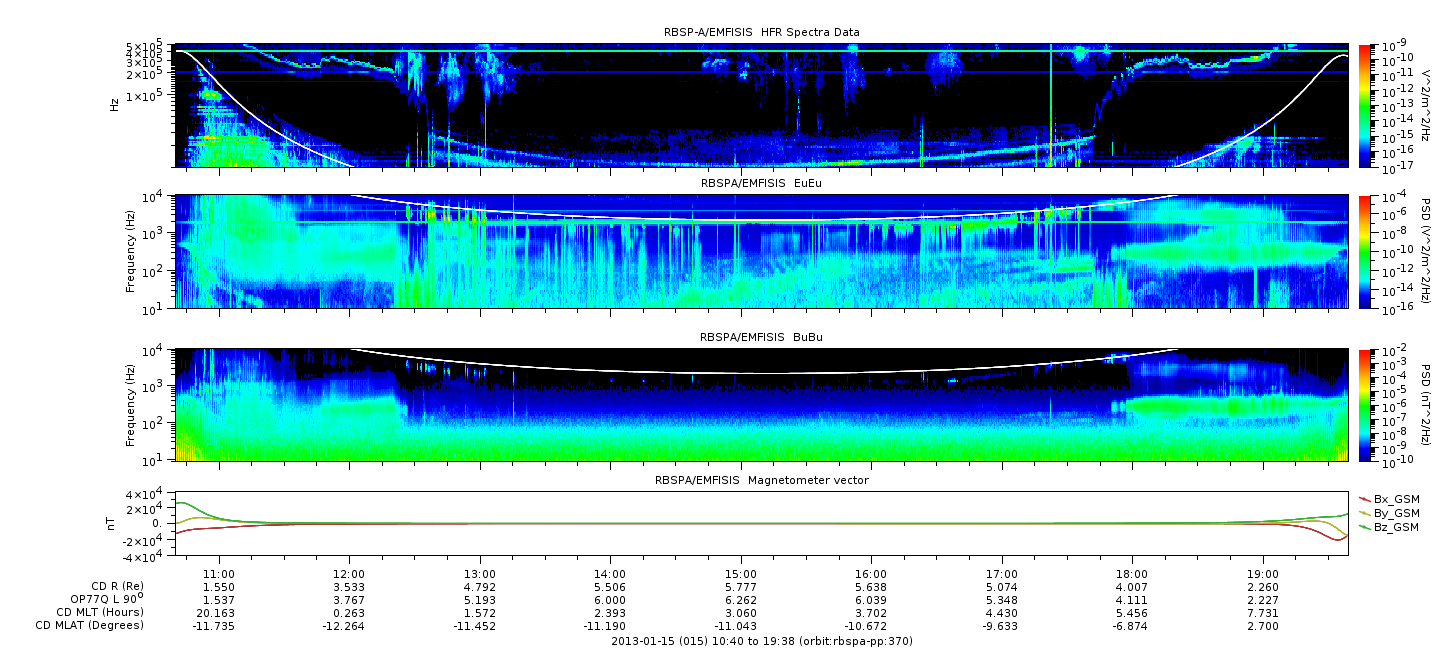Select the 19:00 time tick label
This screenshot has height=658, width=1447.
pyautogui.click(x=1263, y=573)
